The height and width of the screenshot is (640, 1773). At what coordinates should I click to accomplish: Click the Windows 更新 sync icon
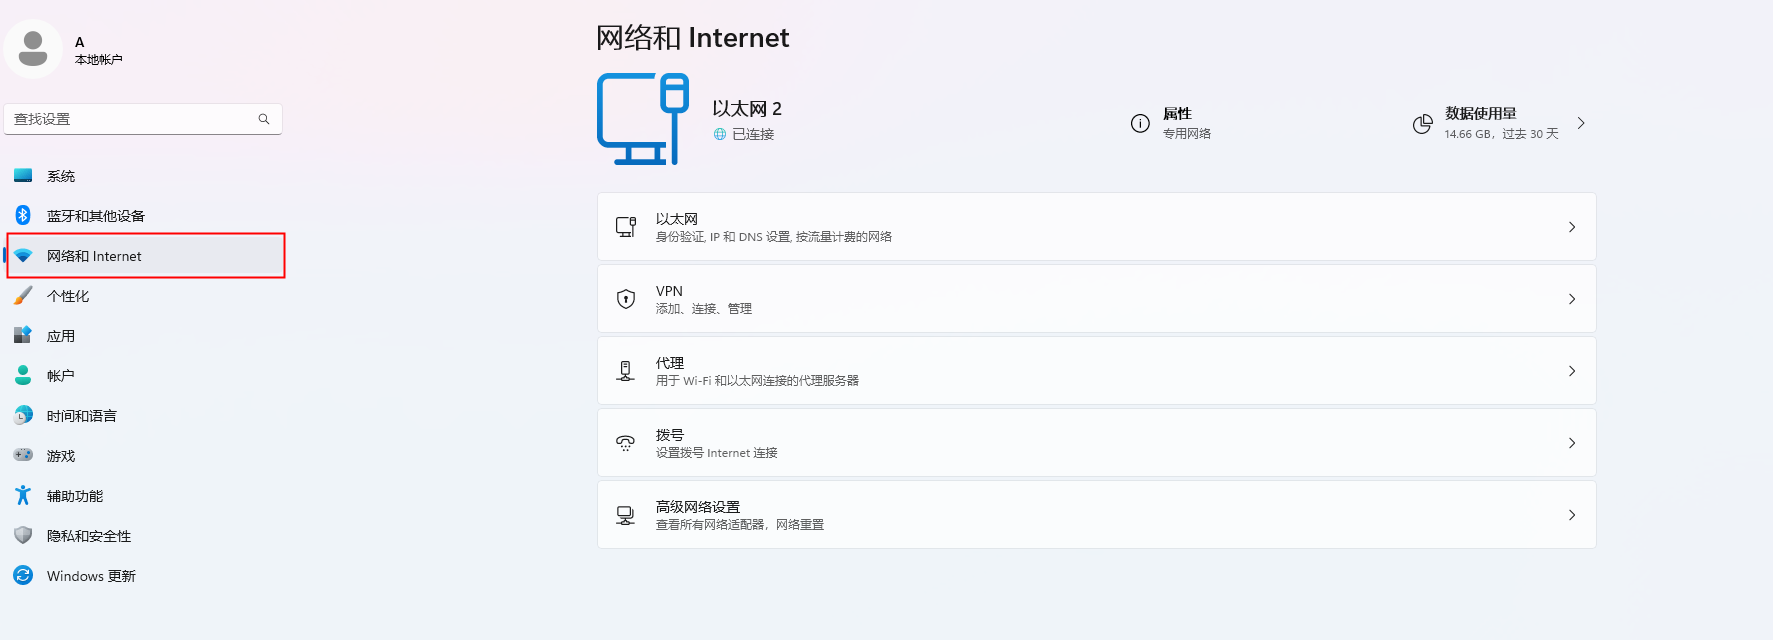coord(23,575)
